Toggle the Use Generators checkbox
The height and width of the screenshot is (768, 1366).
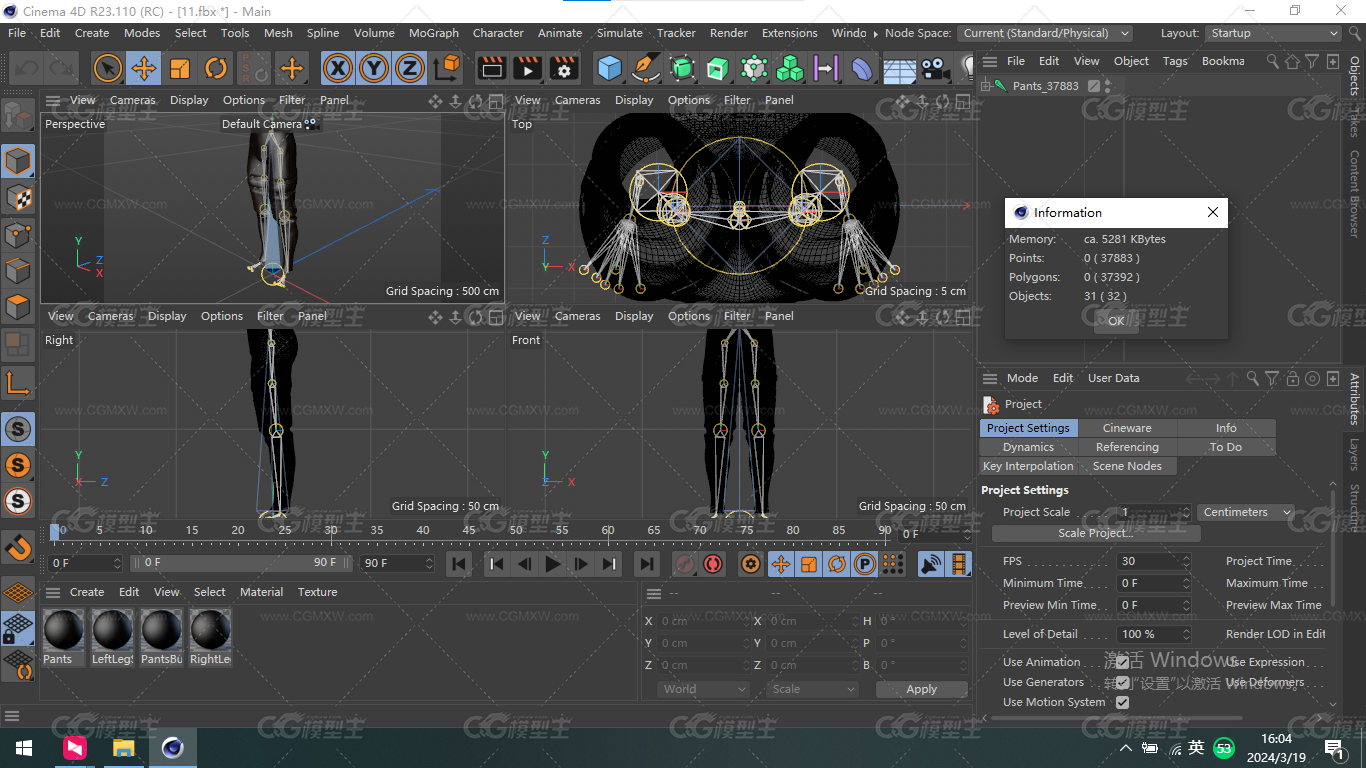(x=1122, y=682)
